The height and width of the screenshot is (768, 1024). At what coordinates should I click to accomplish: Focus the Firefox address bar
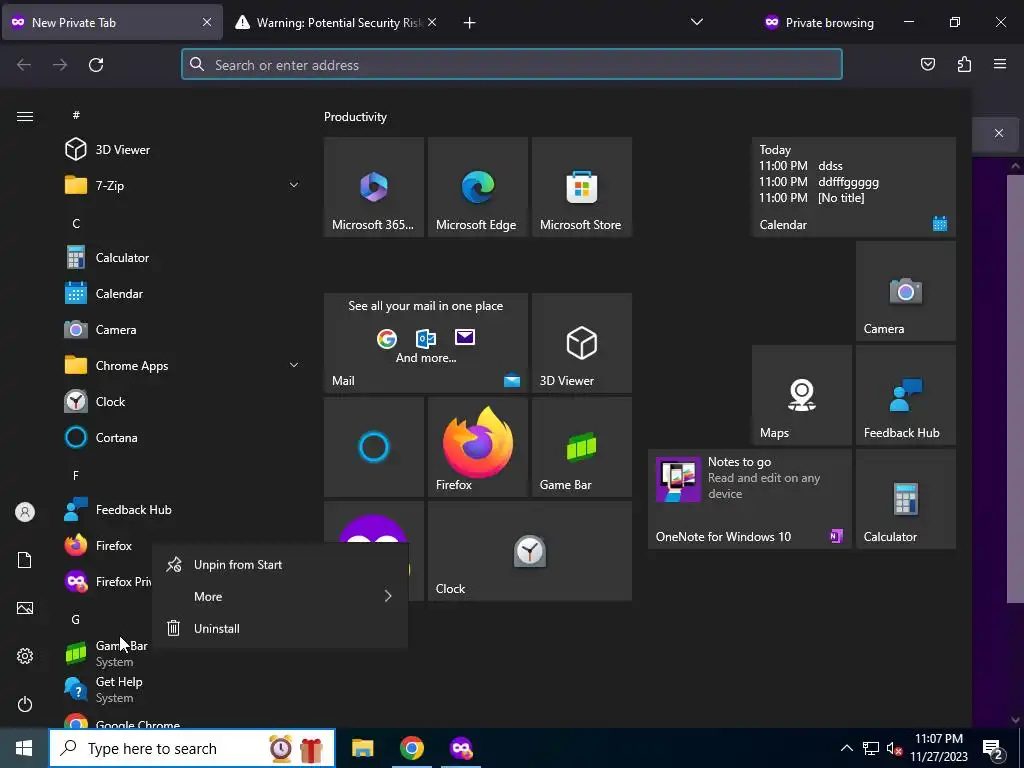click(x=511, y=65)
